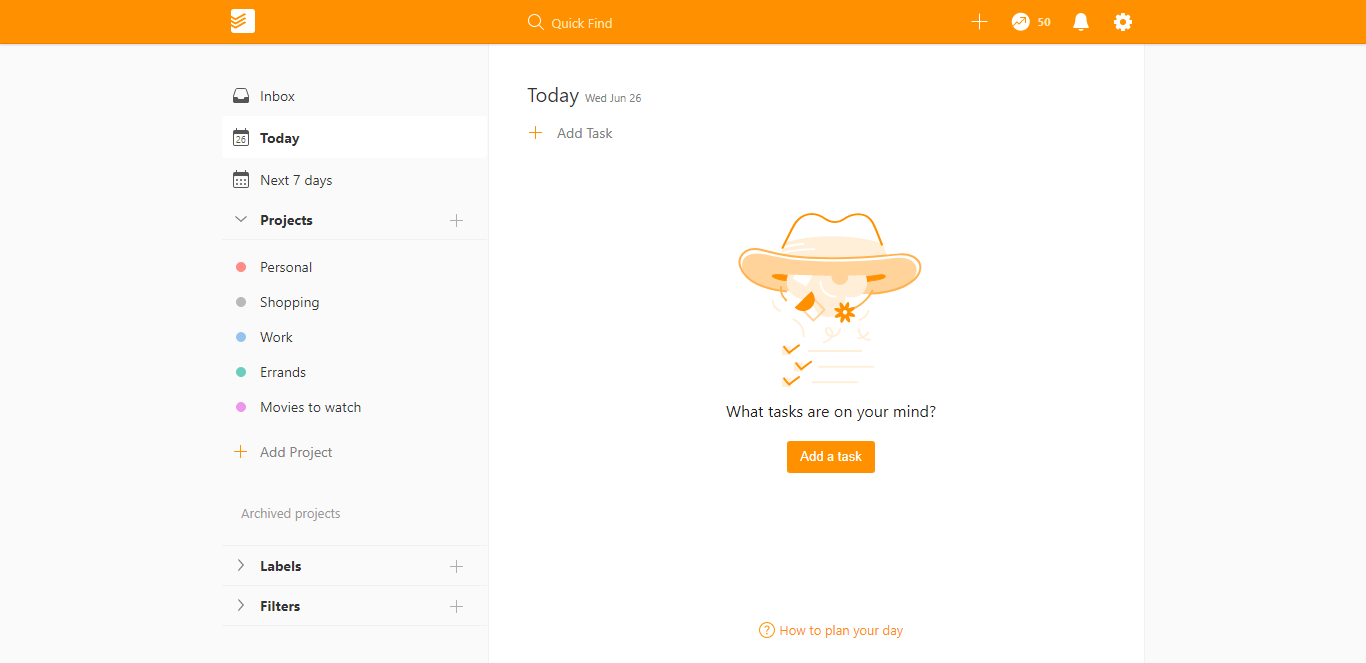Click "What tasks are on your mind?" text

[831, 411]
